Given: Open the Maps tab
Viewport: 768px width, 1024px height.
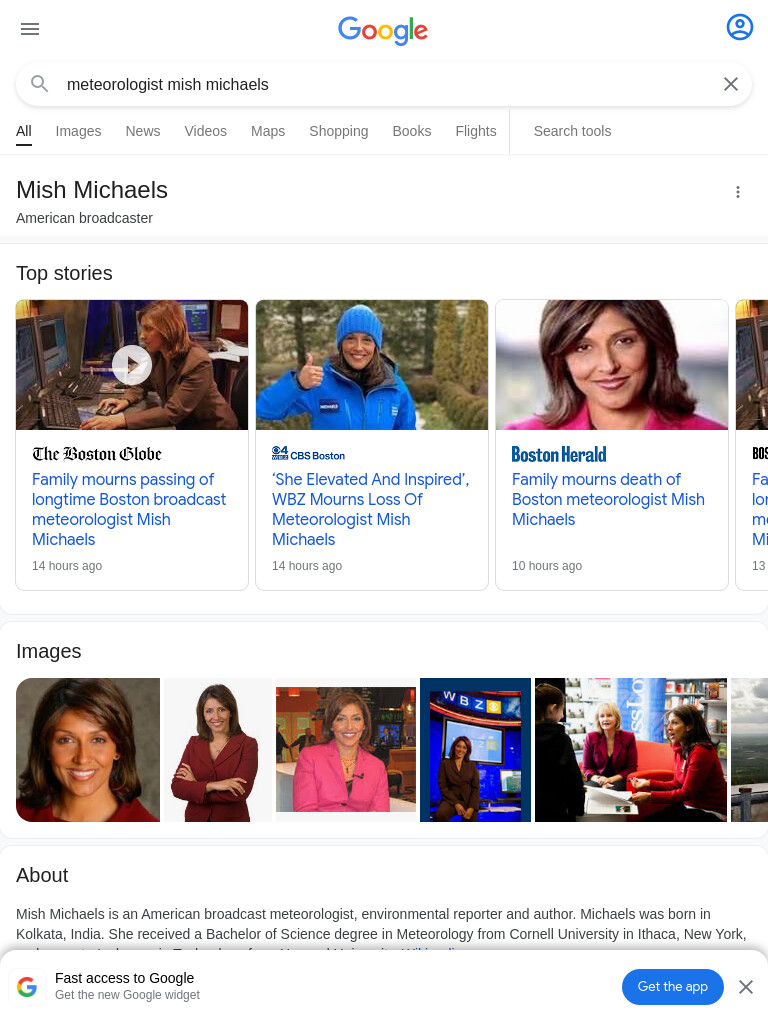Looking at the screenshot, I should tap(268, 131).
